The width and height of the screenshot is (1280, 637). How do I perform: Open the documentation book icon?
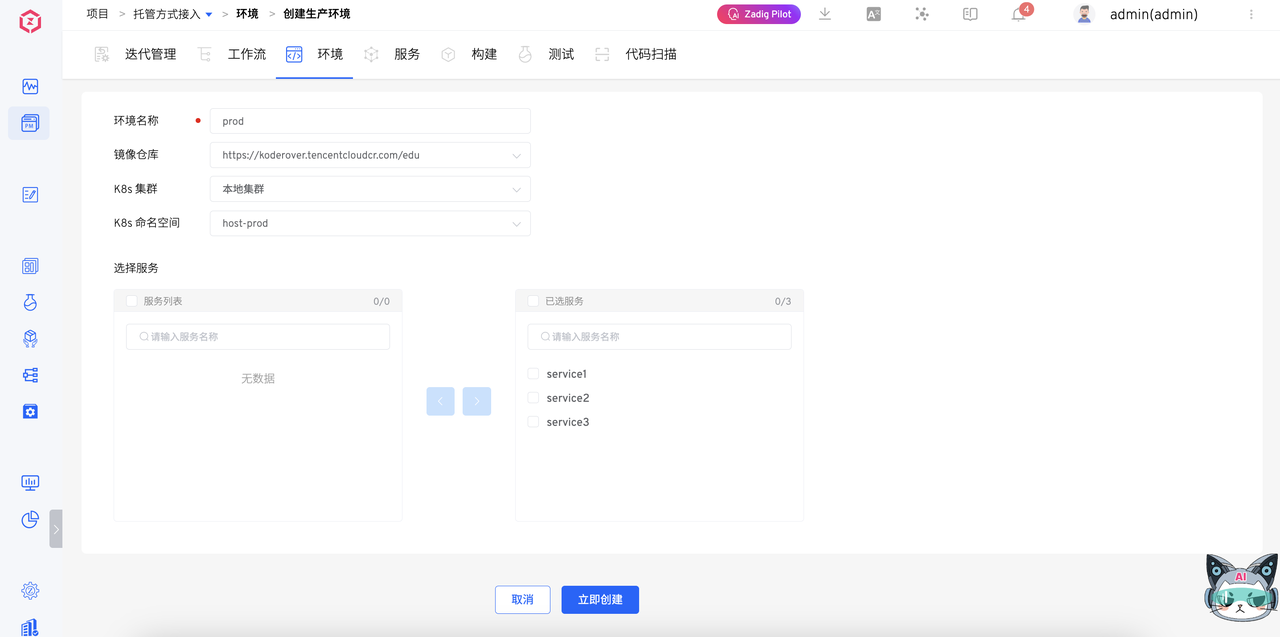[x=970, y=14]
